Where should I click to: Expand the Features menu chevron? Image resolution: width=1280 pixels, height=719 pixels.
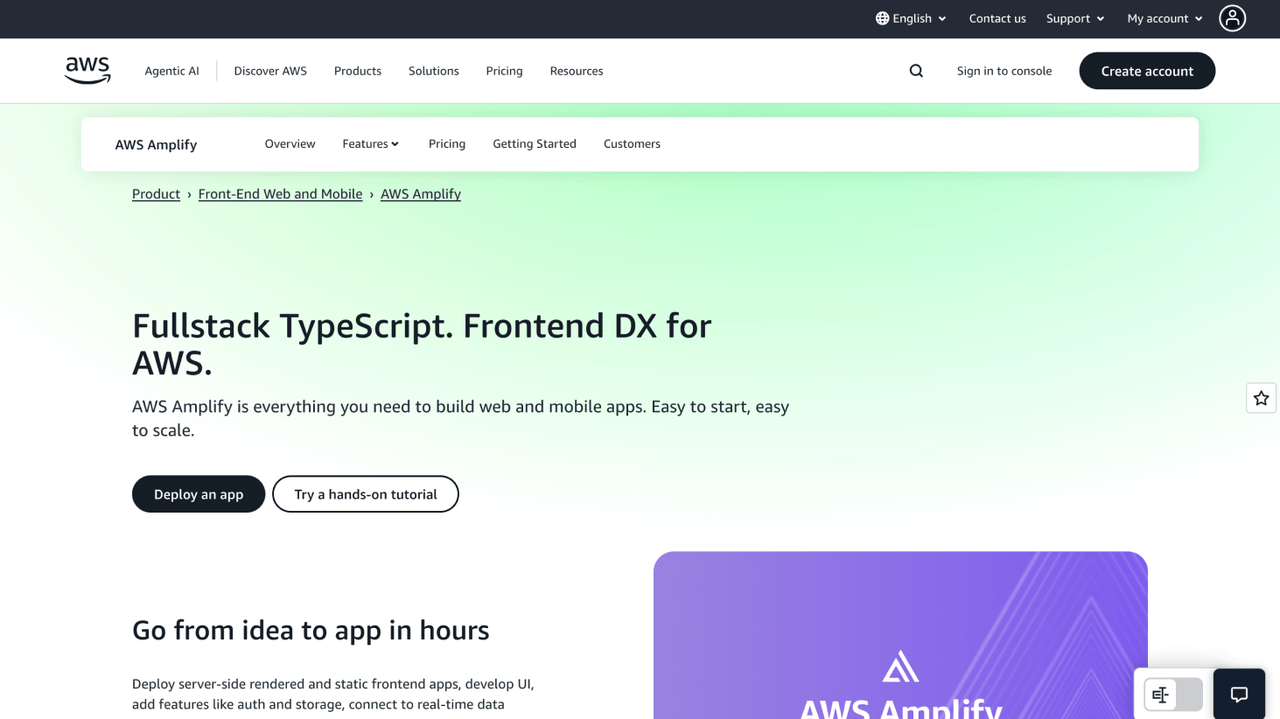(x=395, y=143)
